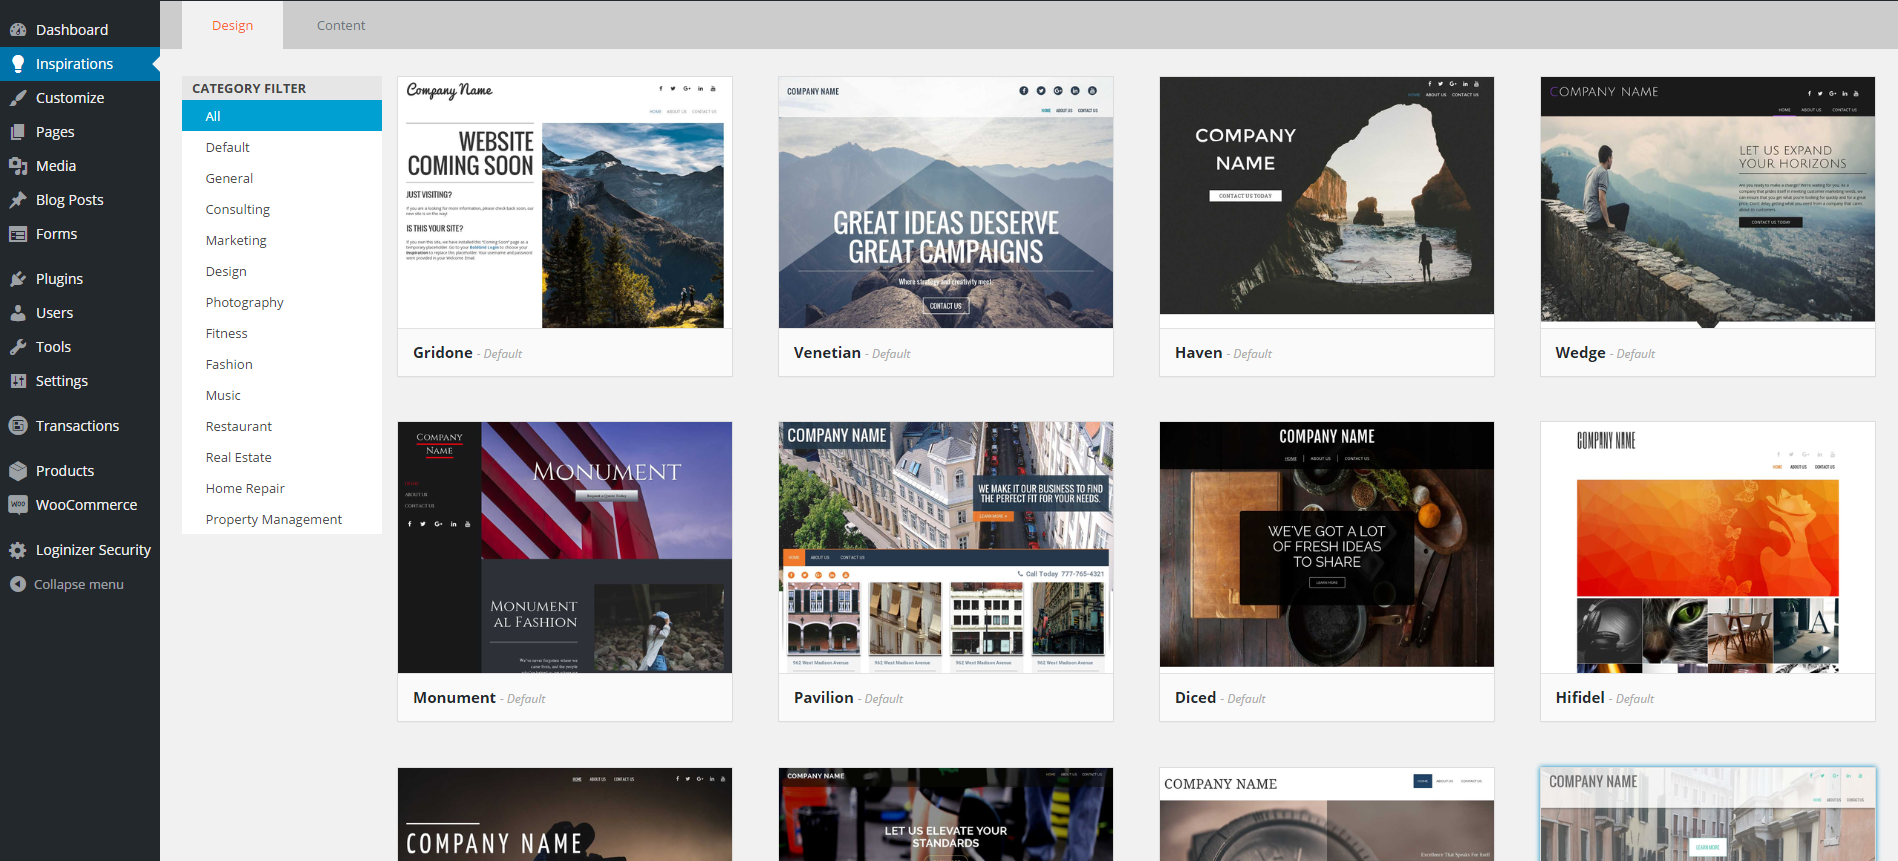Switch to the Content tab

341,25
